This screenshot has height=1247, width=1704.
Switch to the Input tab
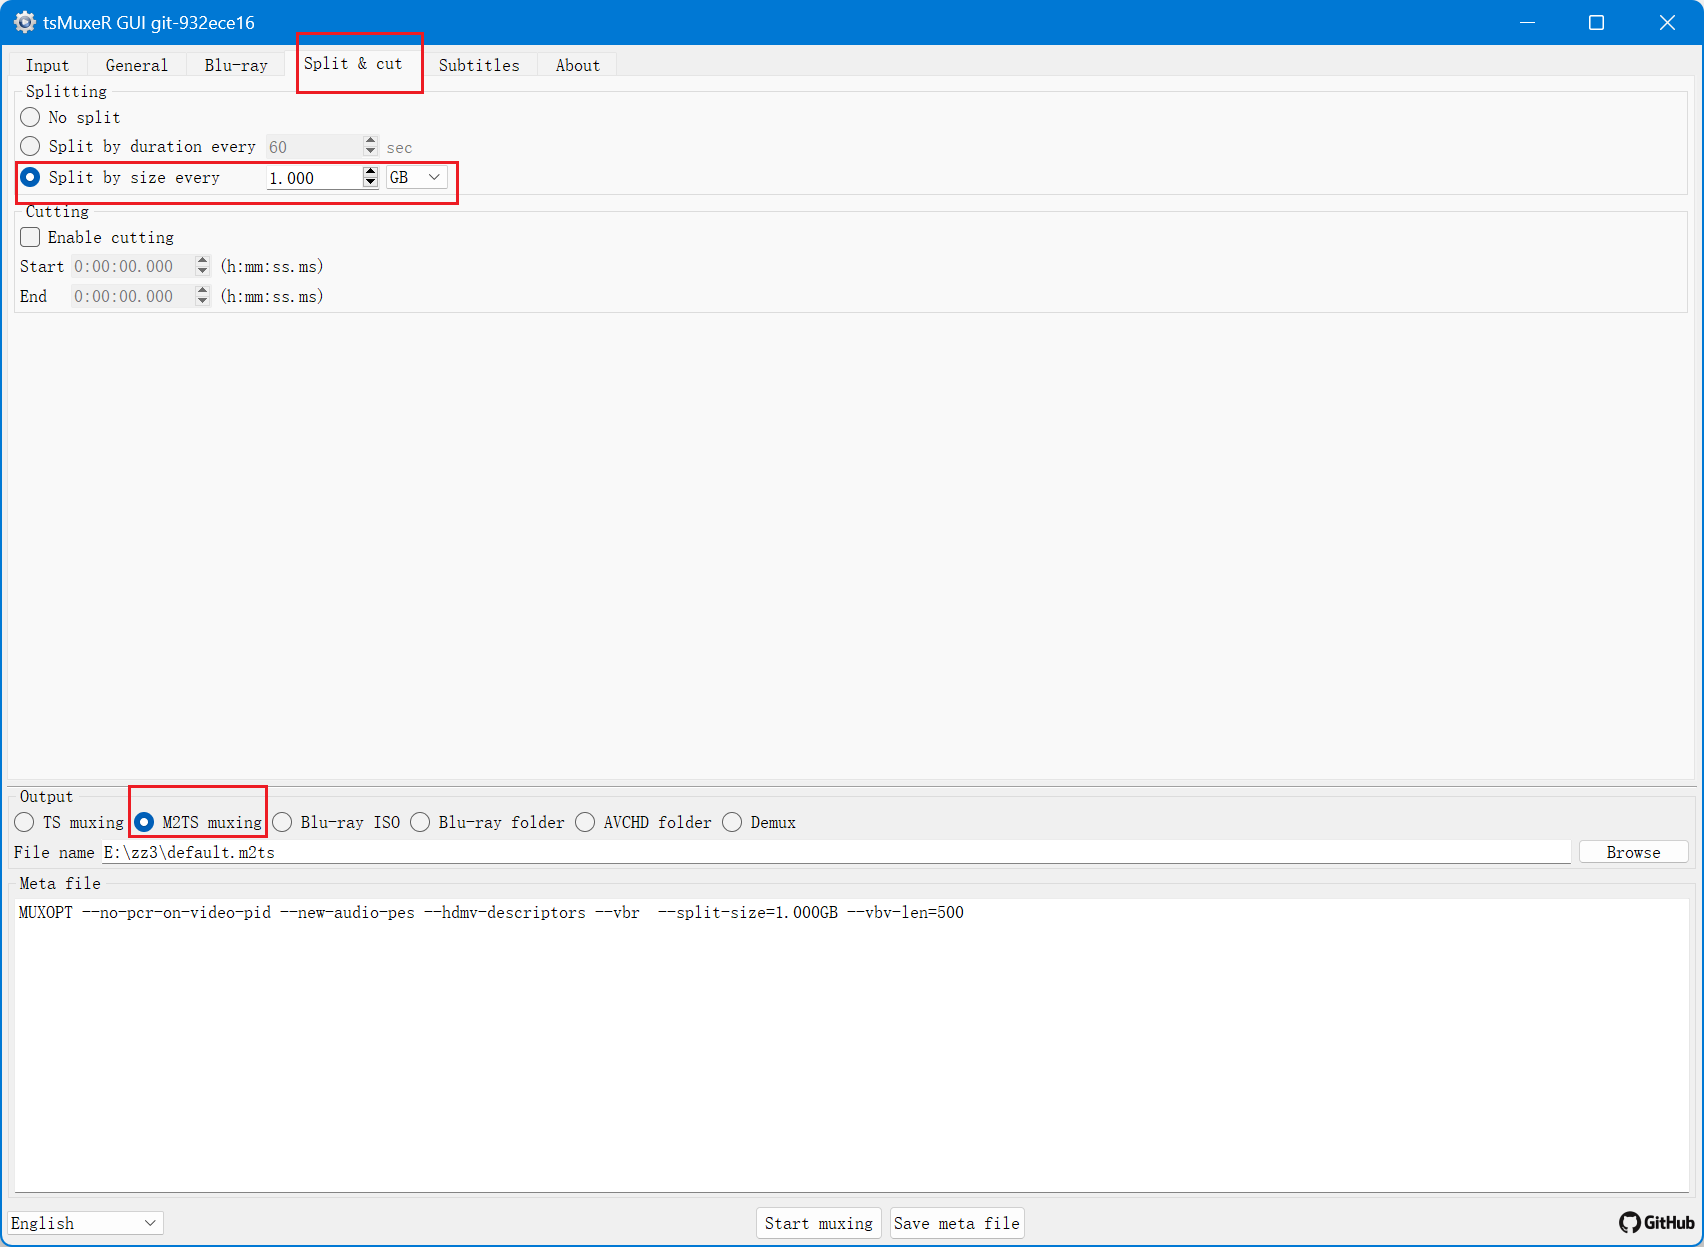tap(47, 65)
